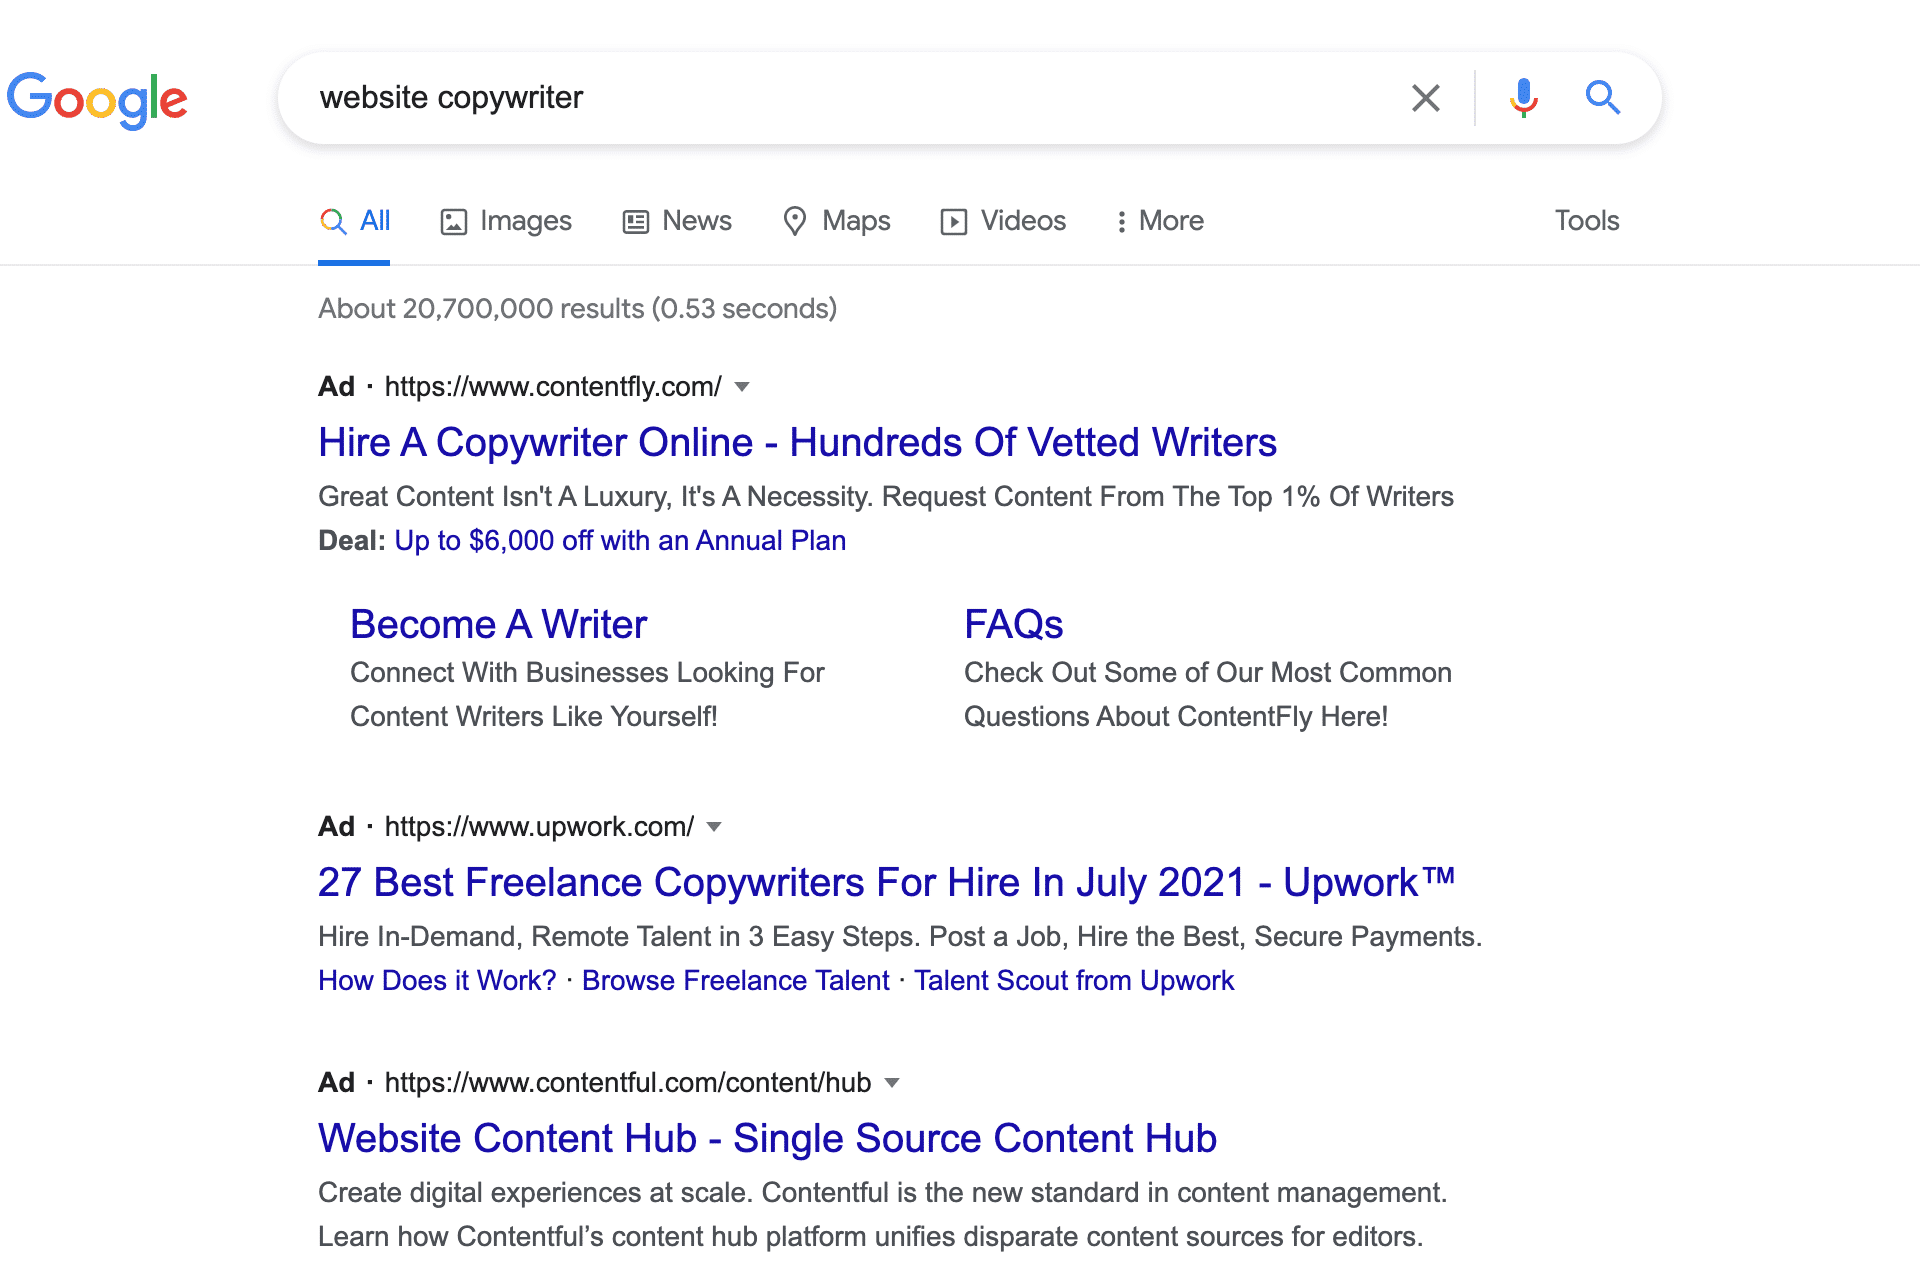The width and height of the screenshot is (1920, 1276).
Task: Select the Videos search tab icon
Action: 951,221
